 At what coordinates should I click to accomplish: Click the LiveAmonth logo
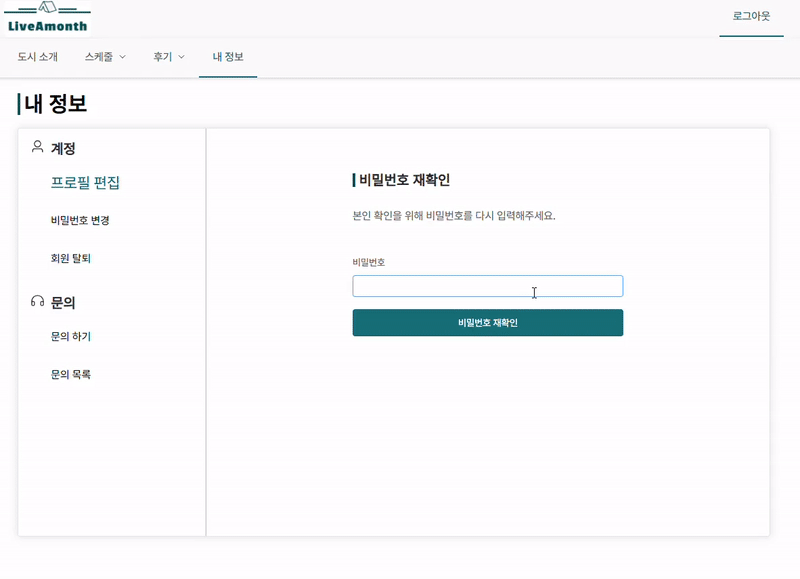coord(47,18)
